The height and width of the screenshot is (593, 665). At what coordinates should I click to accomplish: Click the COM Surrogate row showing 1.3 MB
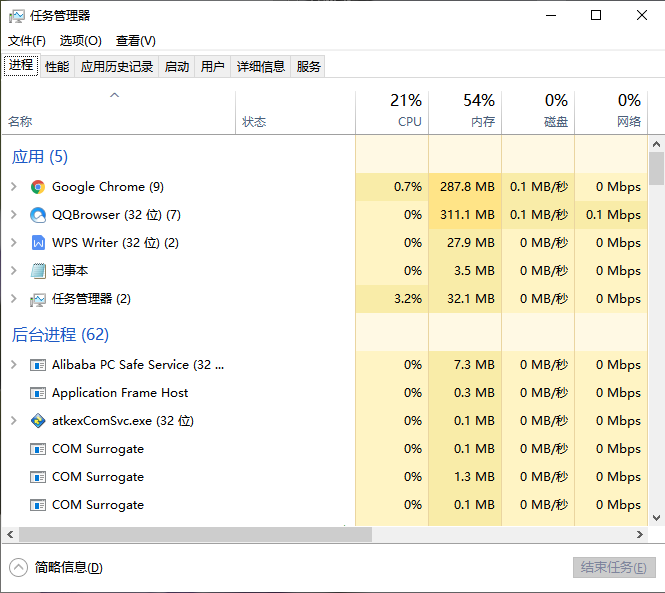[325, 477]
